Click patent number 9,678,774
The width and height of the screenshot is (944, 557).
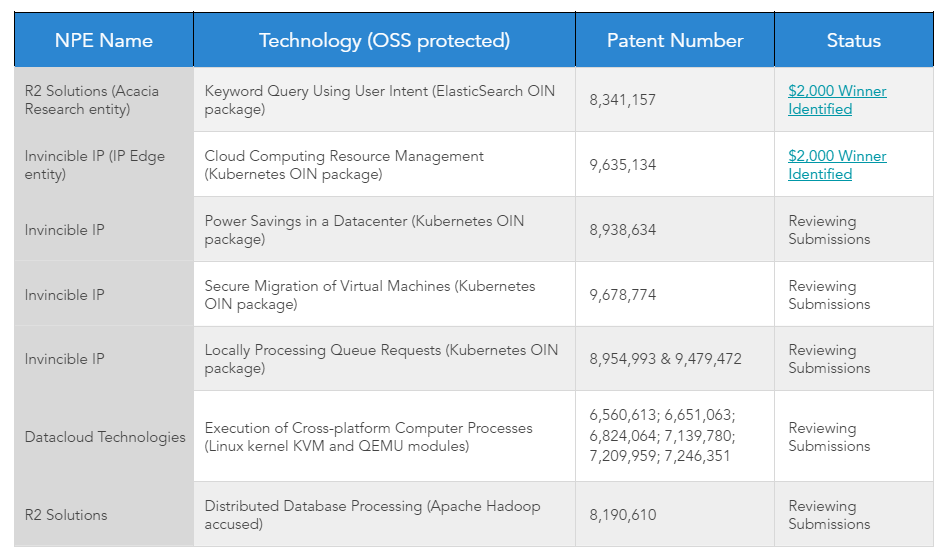[x=623, y=295]
